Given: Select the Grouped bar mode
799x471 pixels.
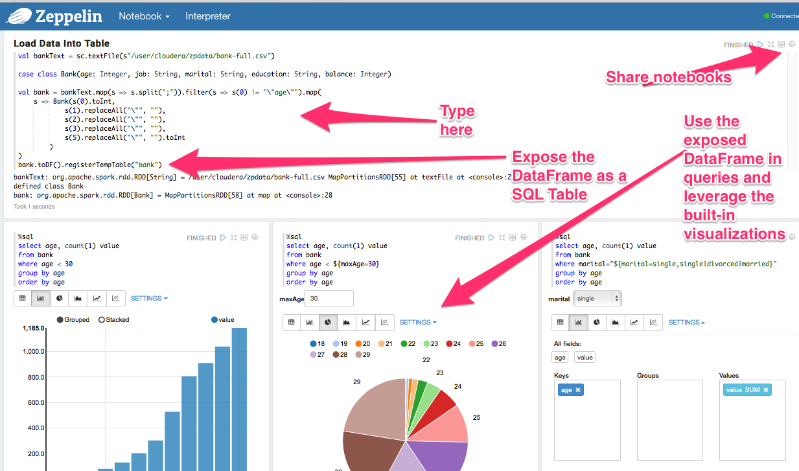Looking at the screenshot, I should [x=73, y=320].
